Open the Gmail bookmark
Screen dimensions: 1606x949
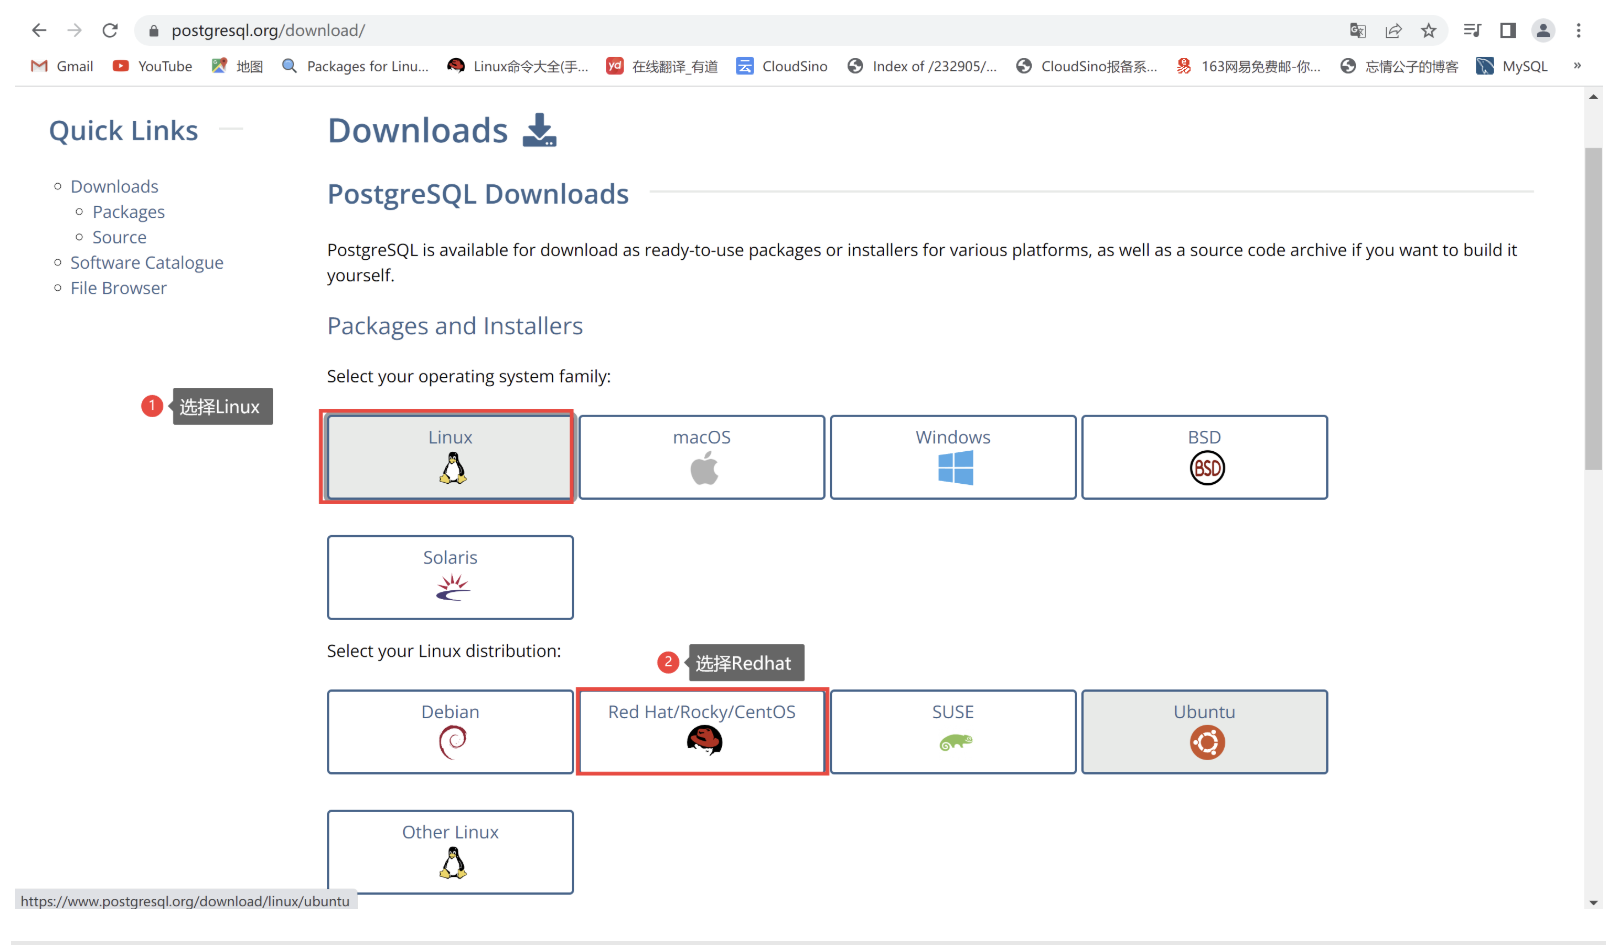coord(62,66)
